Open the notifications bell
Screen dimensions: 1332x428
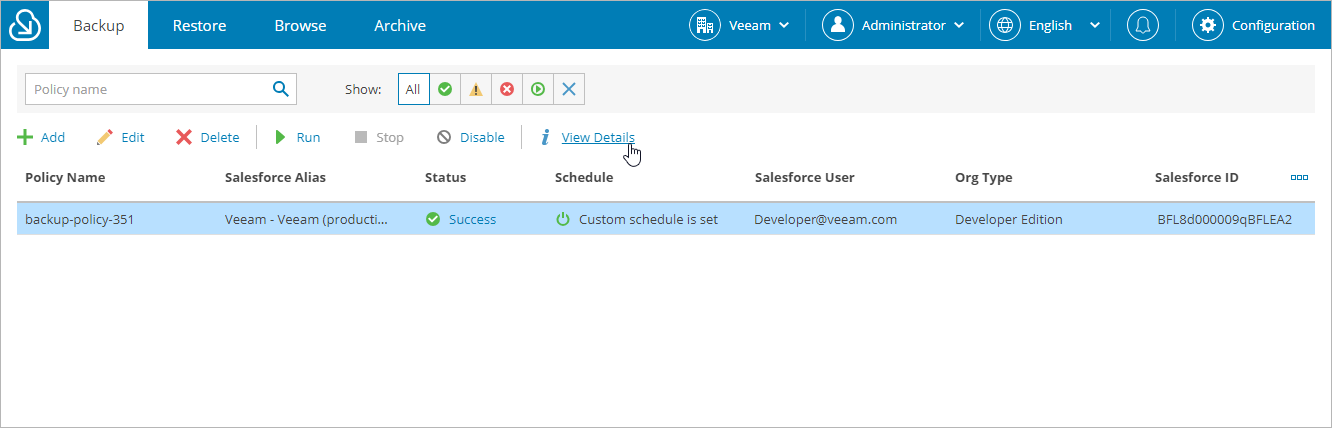click(x=1142, y=25)
